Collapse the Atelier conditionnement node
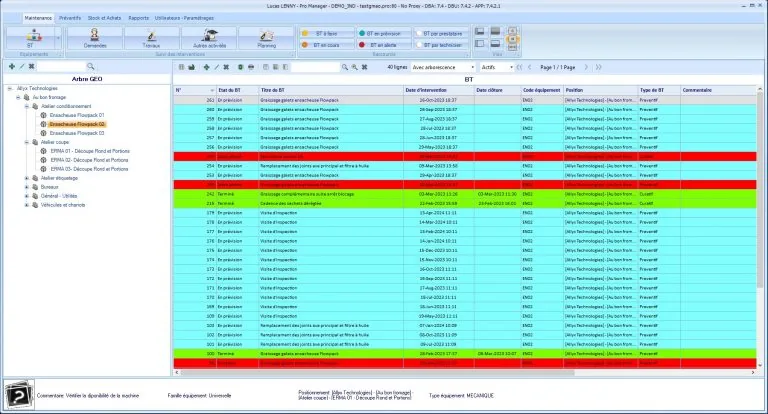The image size is (768, 414). click(x=27, y=106)
